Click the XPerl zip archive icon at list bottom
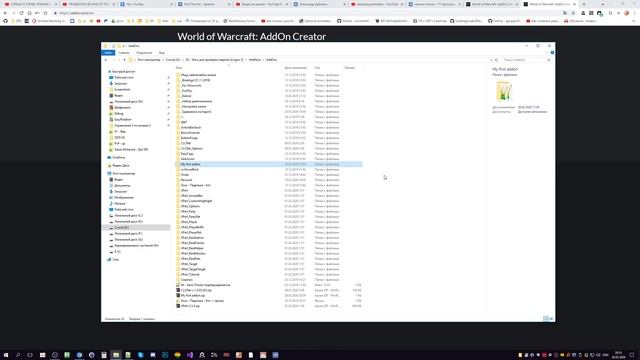Image resolution: width=640 pixels, height=360 pixels. tap(178, 306)
